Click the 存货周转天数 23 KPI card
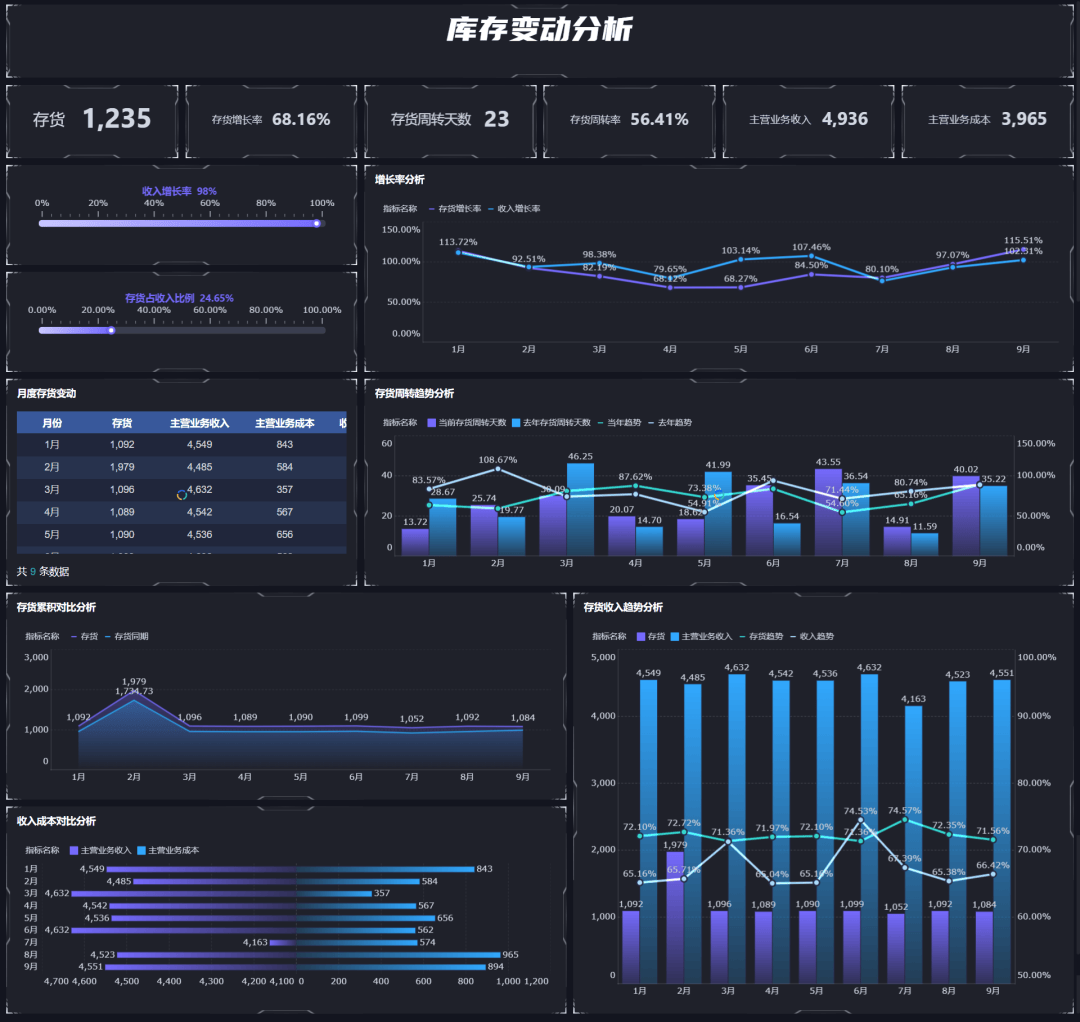The image size is (1080, 1022). pos(450,120)
